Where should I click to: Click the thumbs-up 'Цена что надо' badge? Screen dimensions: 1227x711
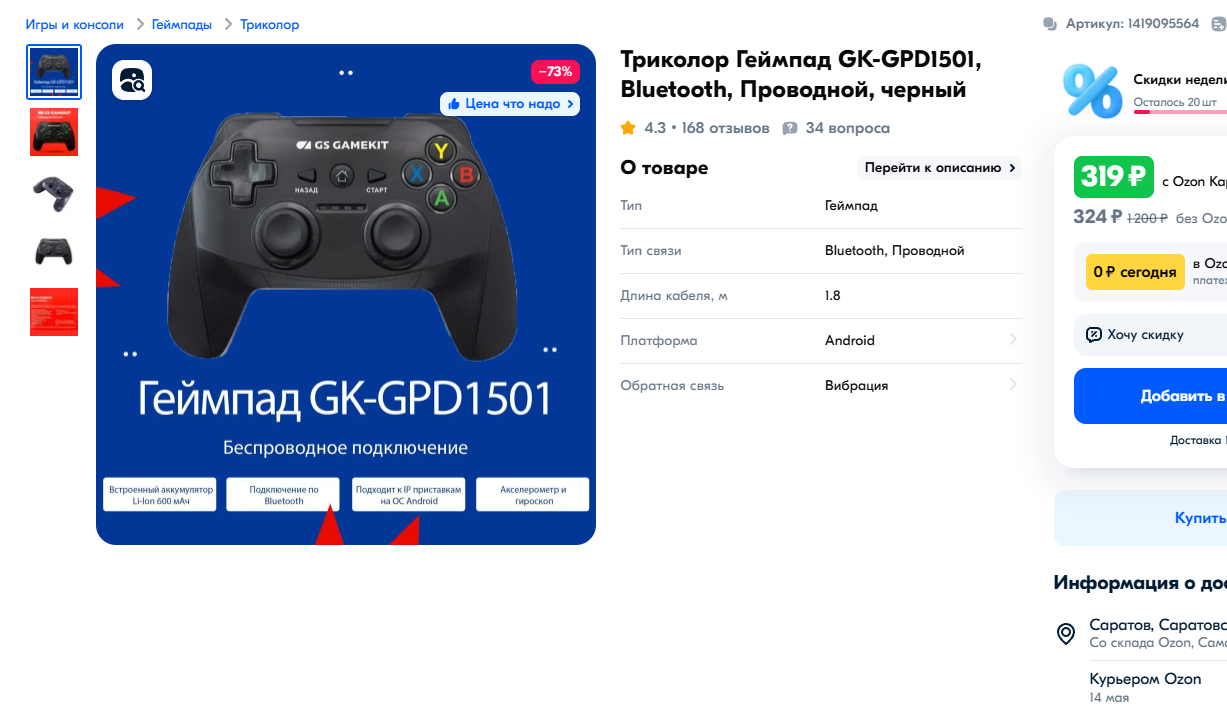click(x=510, y=104)
